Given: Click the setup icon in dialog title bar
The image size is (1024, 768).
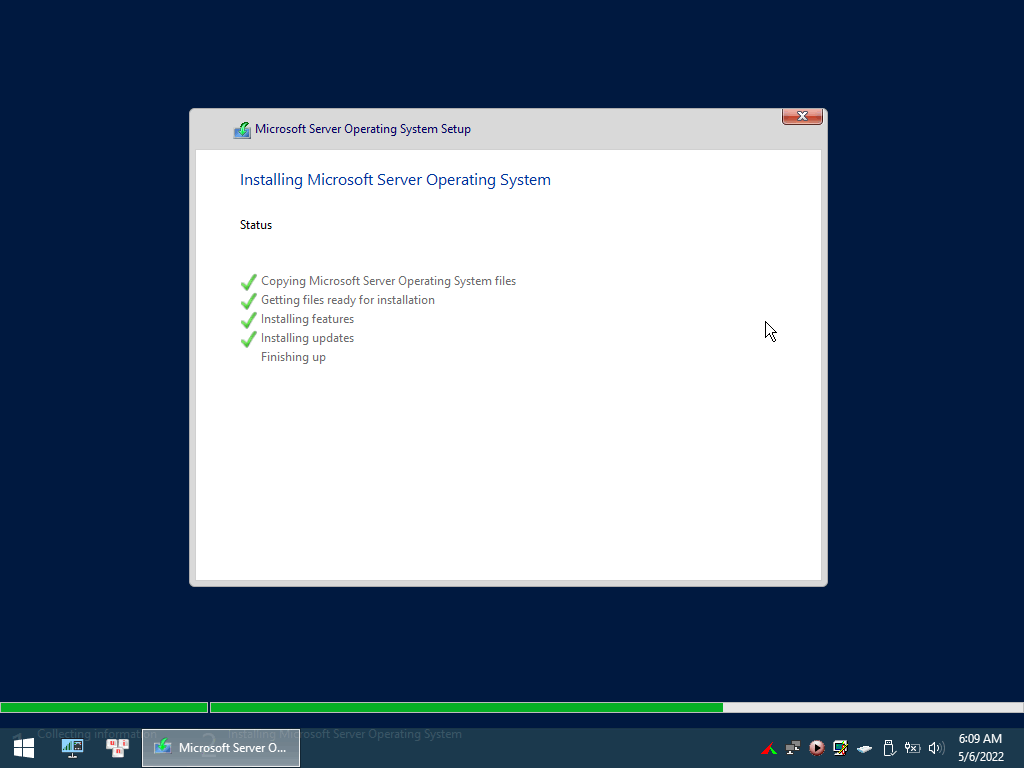Looking at the screenshot, I should pos(242,130).
